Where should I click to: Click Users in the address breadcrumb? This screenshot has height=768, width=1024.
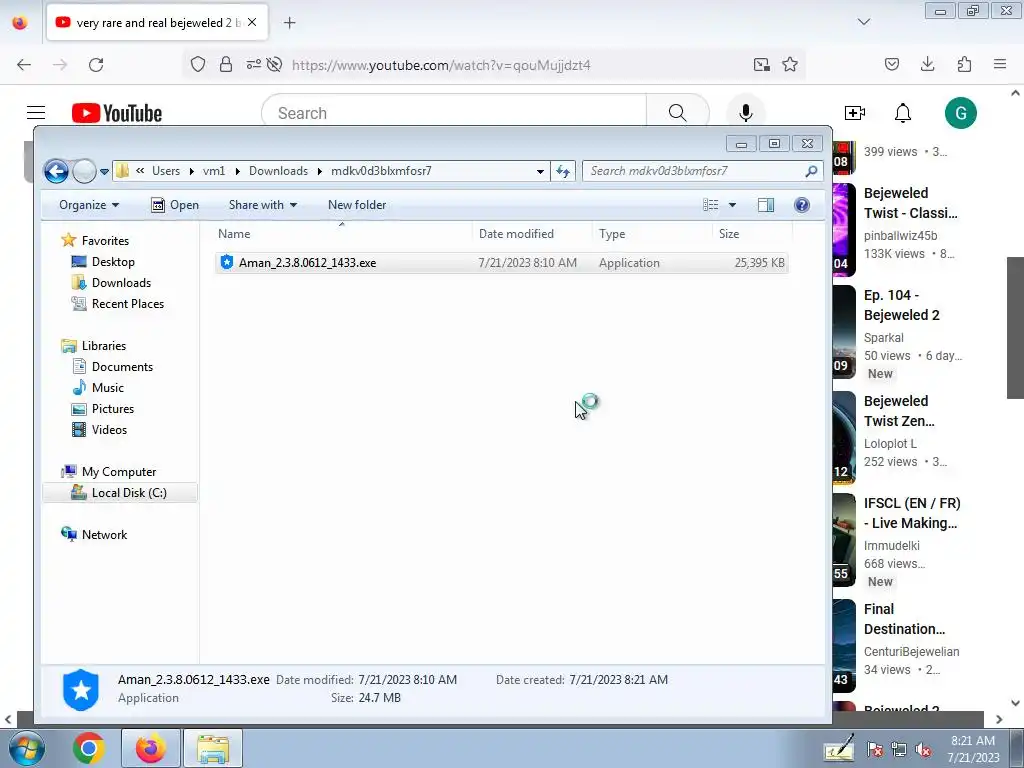166,171
